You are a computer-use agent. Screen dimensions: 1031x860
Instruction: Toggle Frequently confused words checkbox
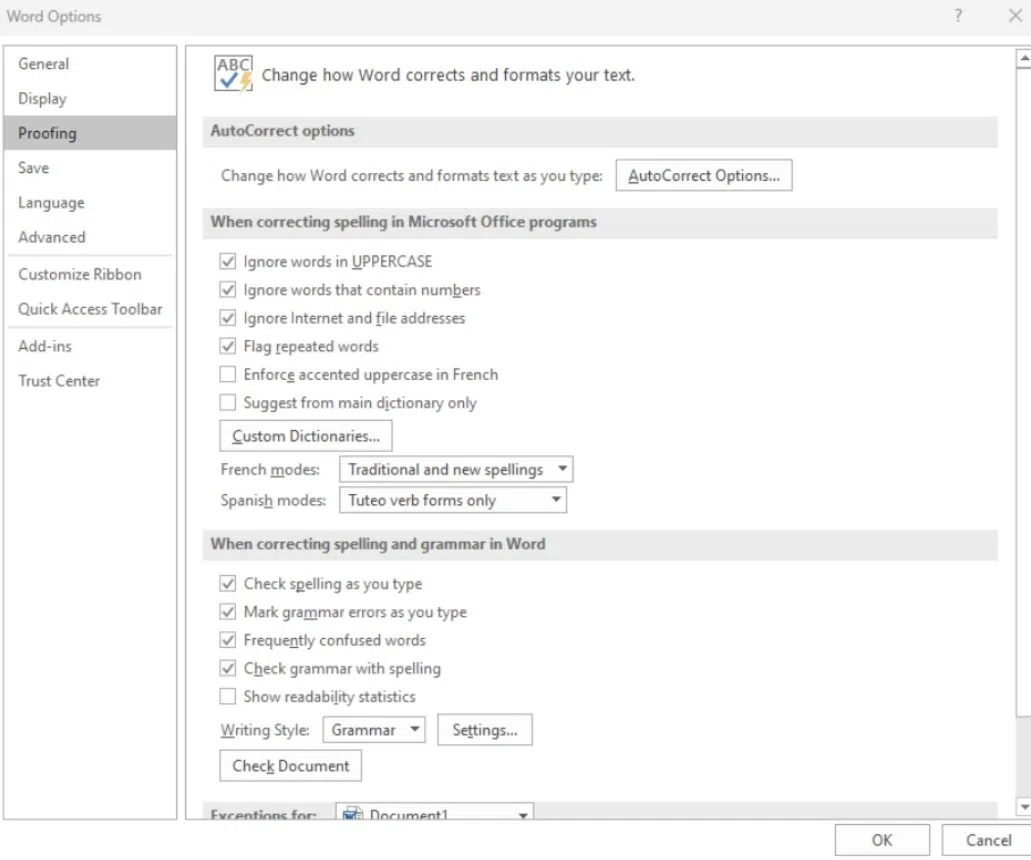tap(228, 640)
